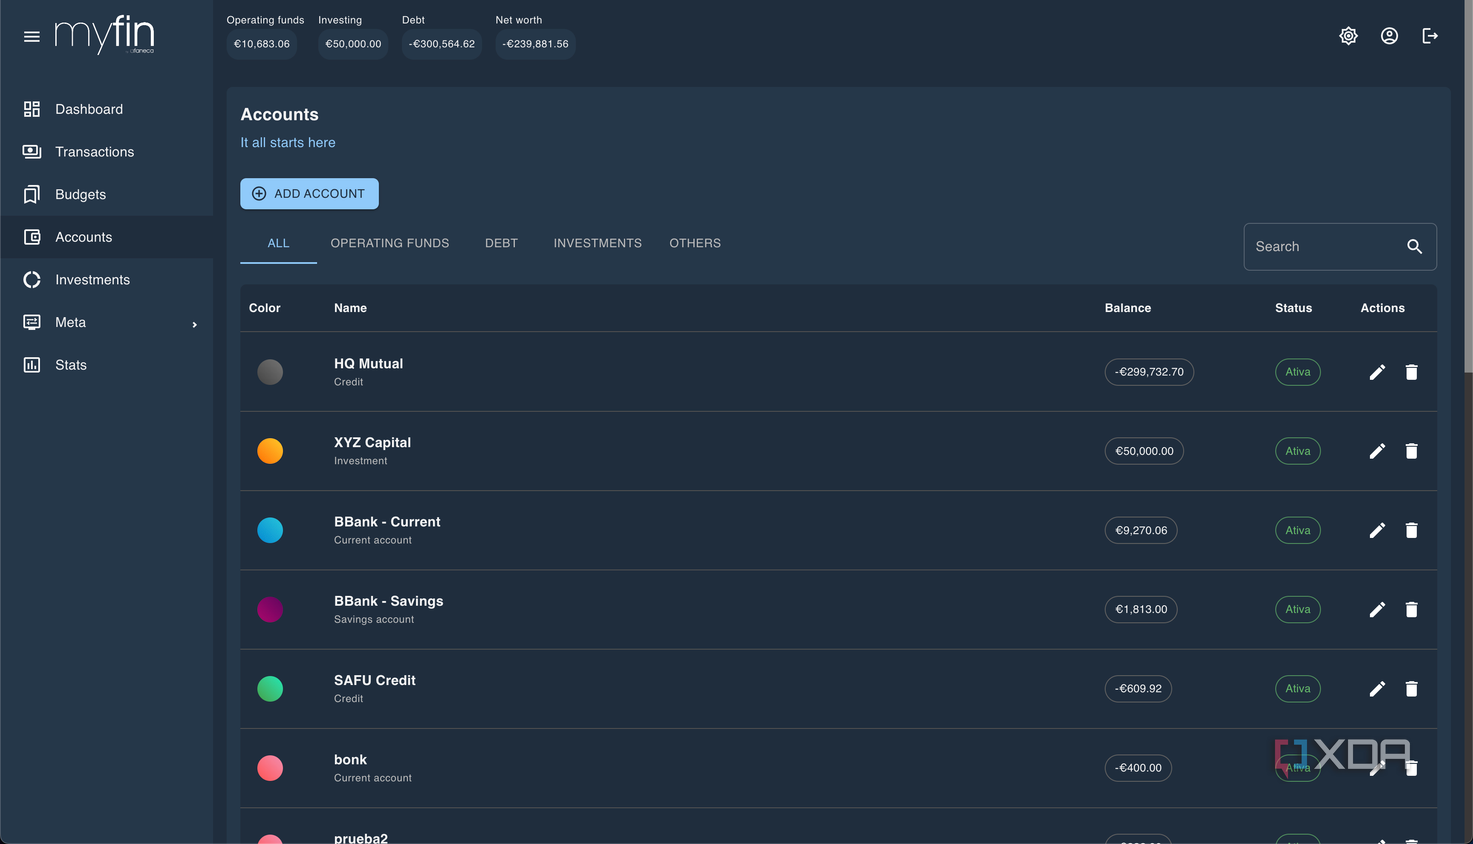Open Stats in the sidebar
The image size is (1473, 844).
107,365
